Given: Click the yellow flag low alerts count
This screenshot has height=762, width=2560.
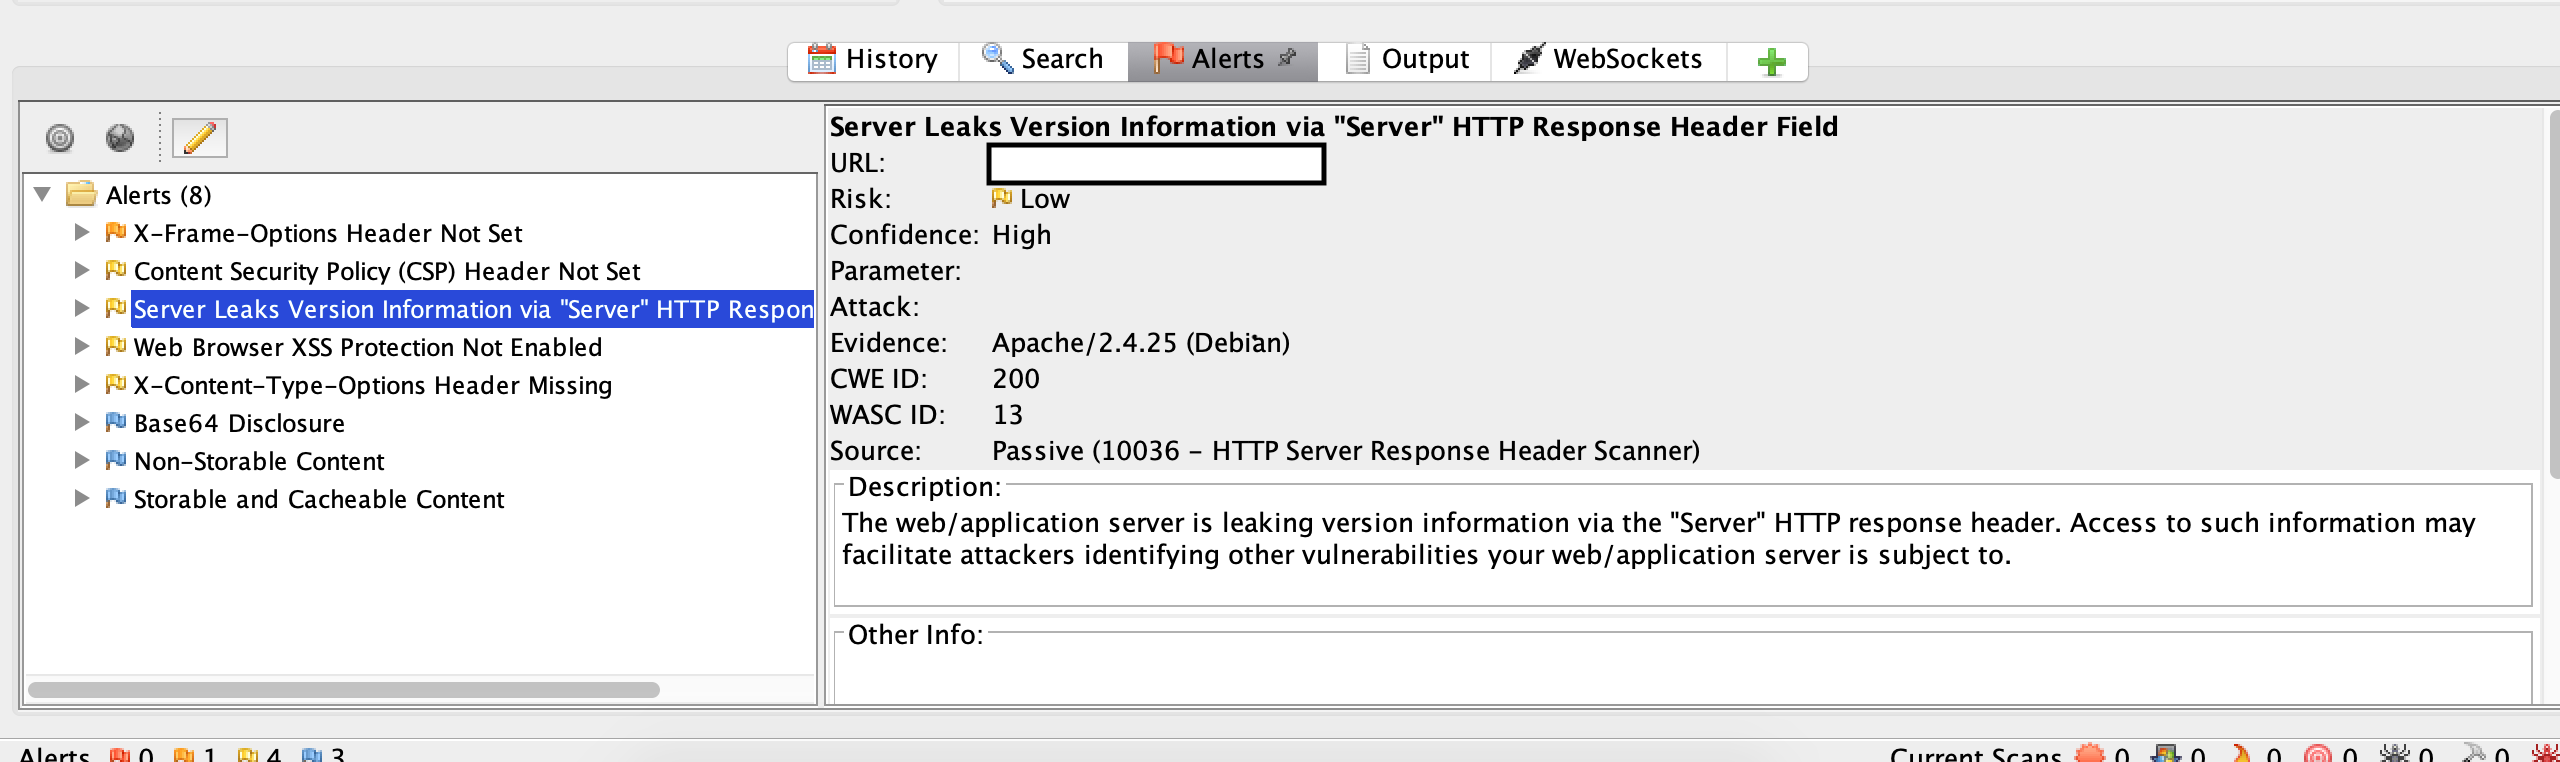Looking at the screenshot, I should click(x=260, y=754).
